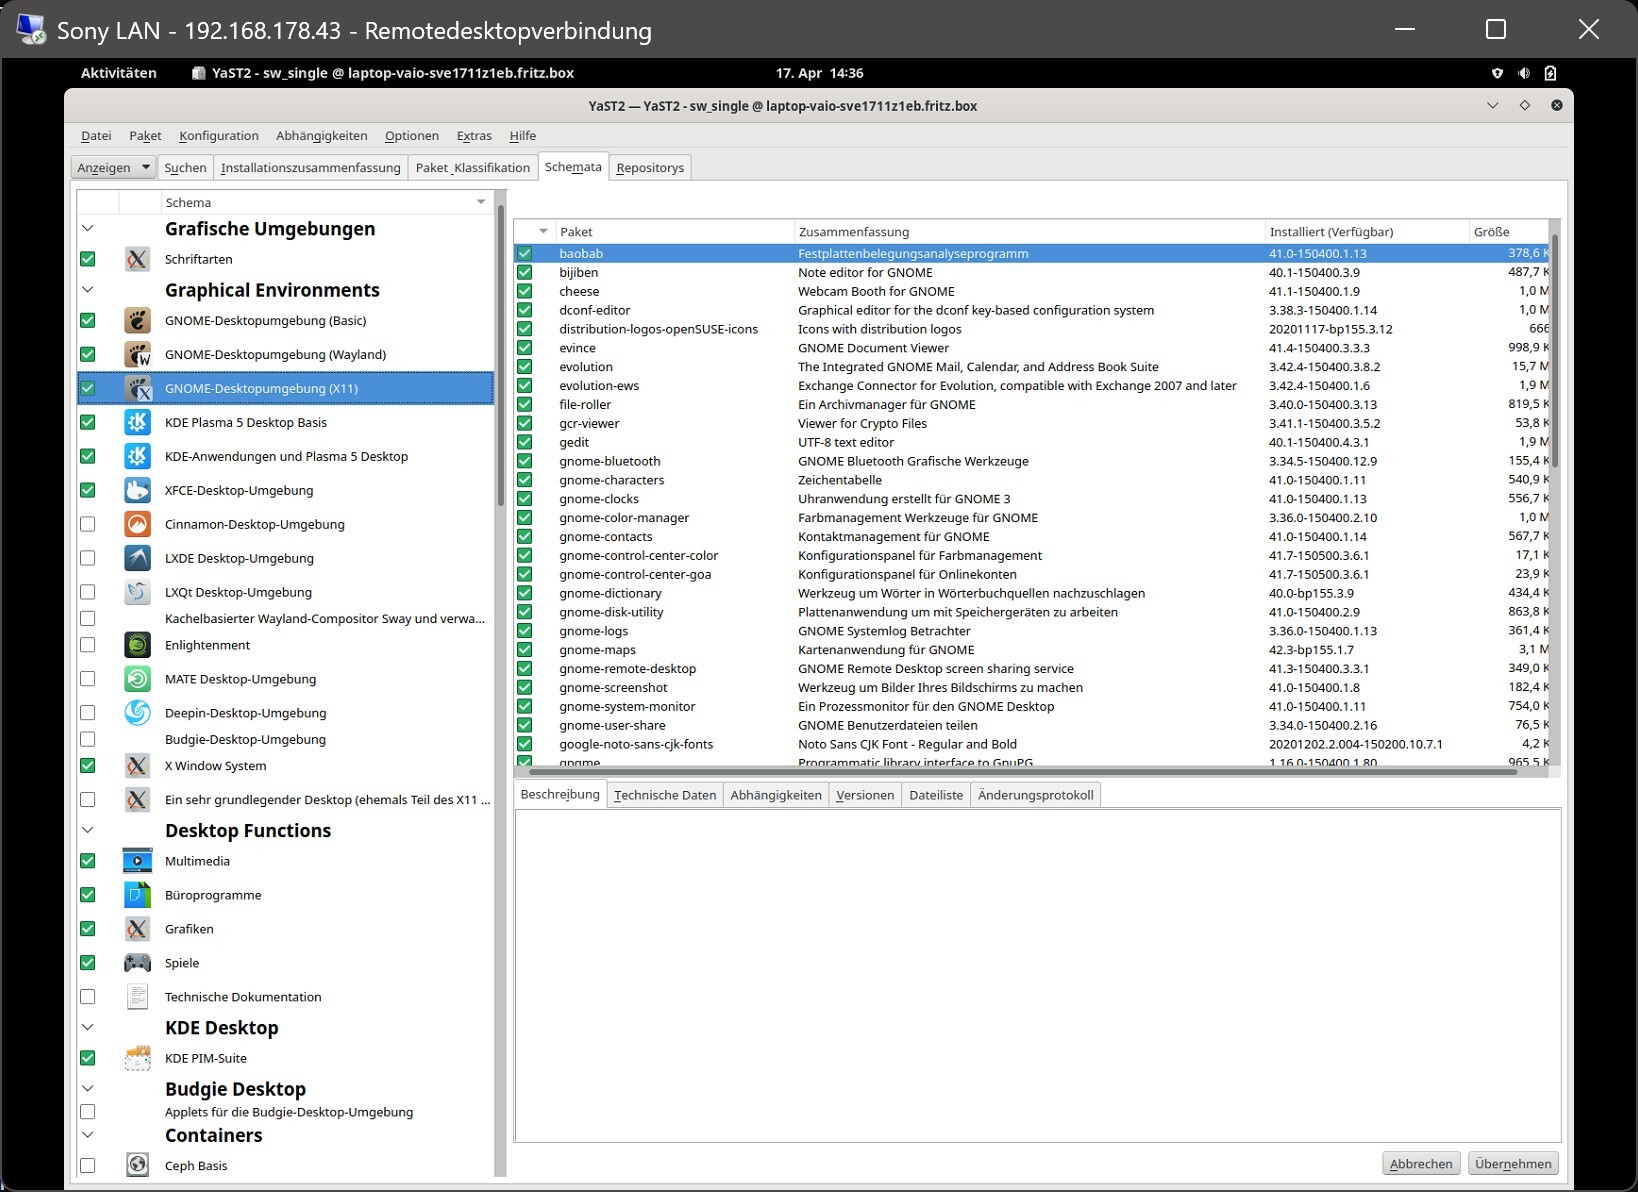This screenshot has width=1638, height=1192.
Task: Click the Abbrechen button
Action: click(x=1420, y=1164)
